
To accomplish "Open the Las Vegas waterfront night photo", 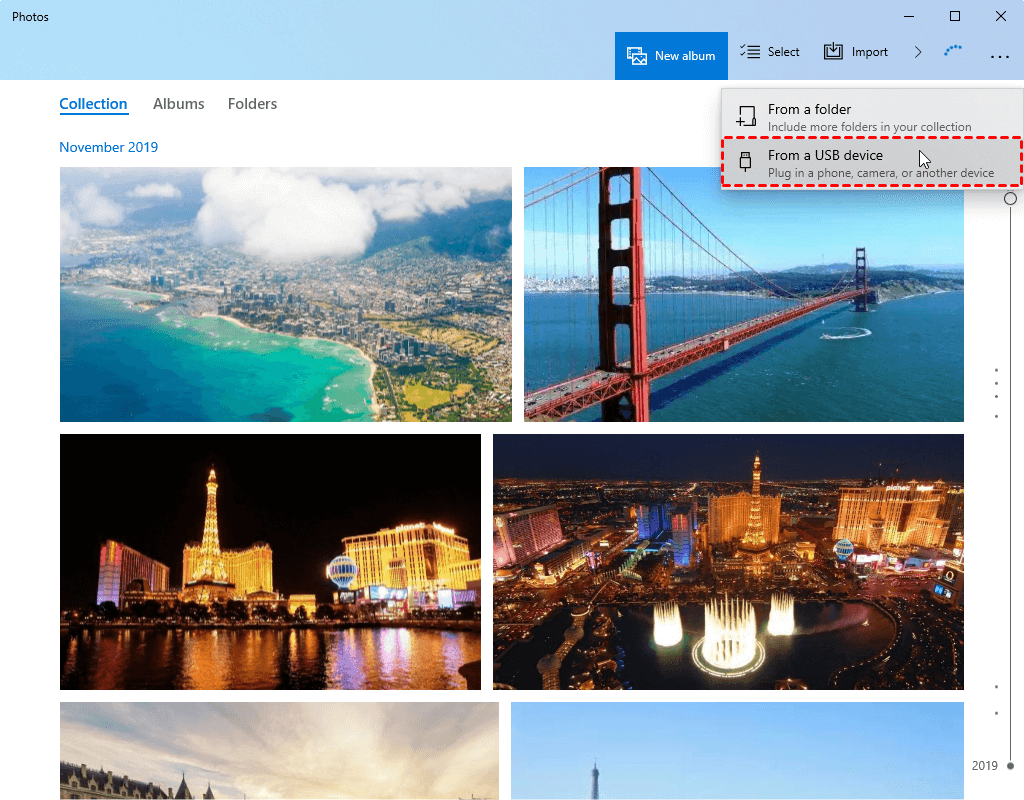I will coord(270,562).
